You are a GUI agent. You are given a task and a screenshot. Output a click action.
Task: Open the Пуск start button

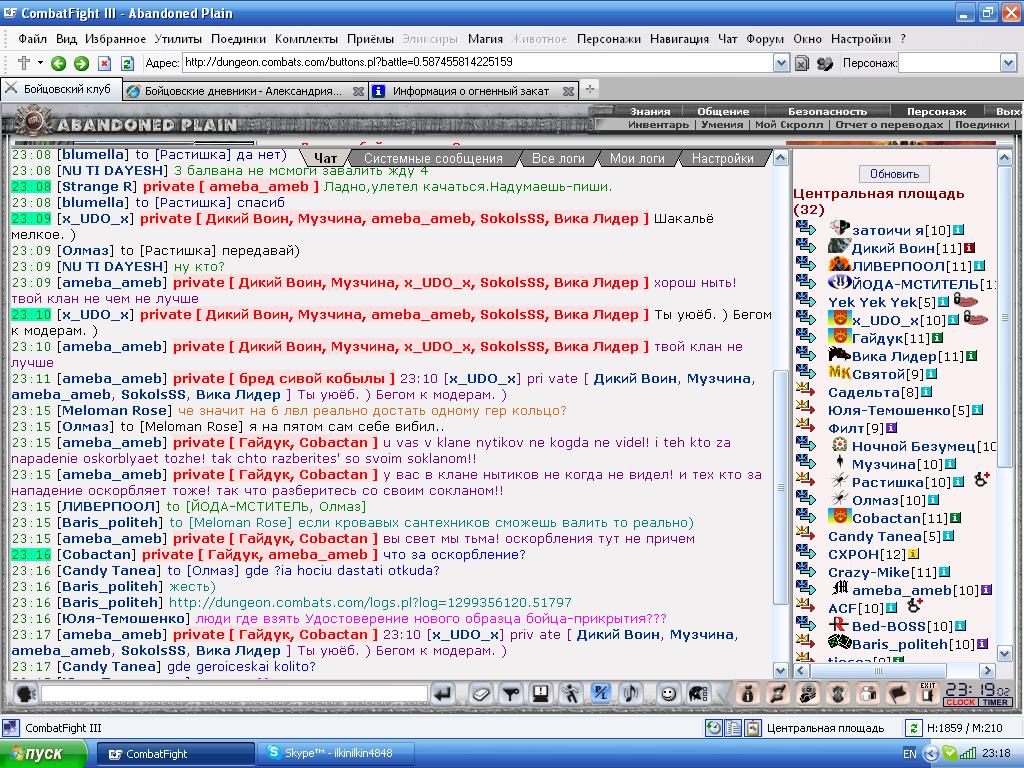click(x=43, y=754)
